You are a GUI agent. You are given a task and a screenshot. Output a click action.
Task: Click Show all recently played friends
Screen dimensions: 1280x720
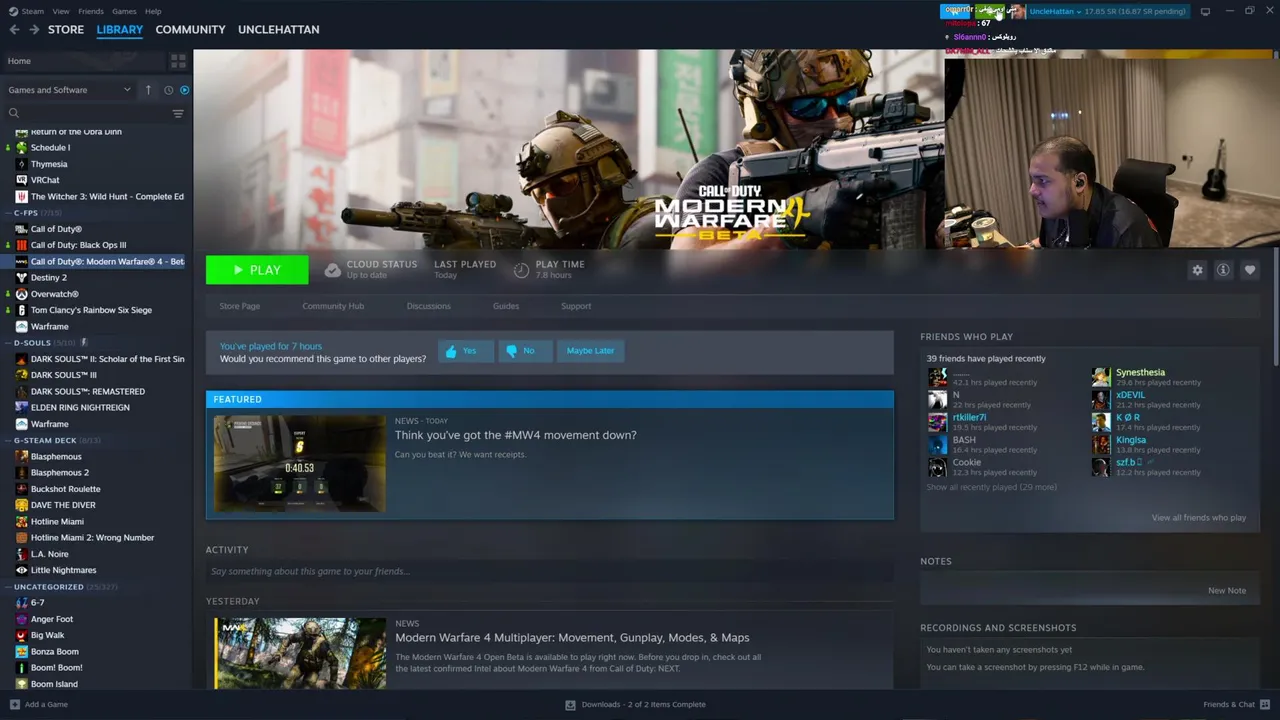point(991,488)
